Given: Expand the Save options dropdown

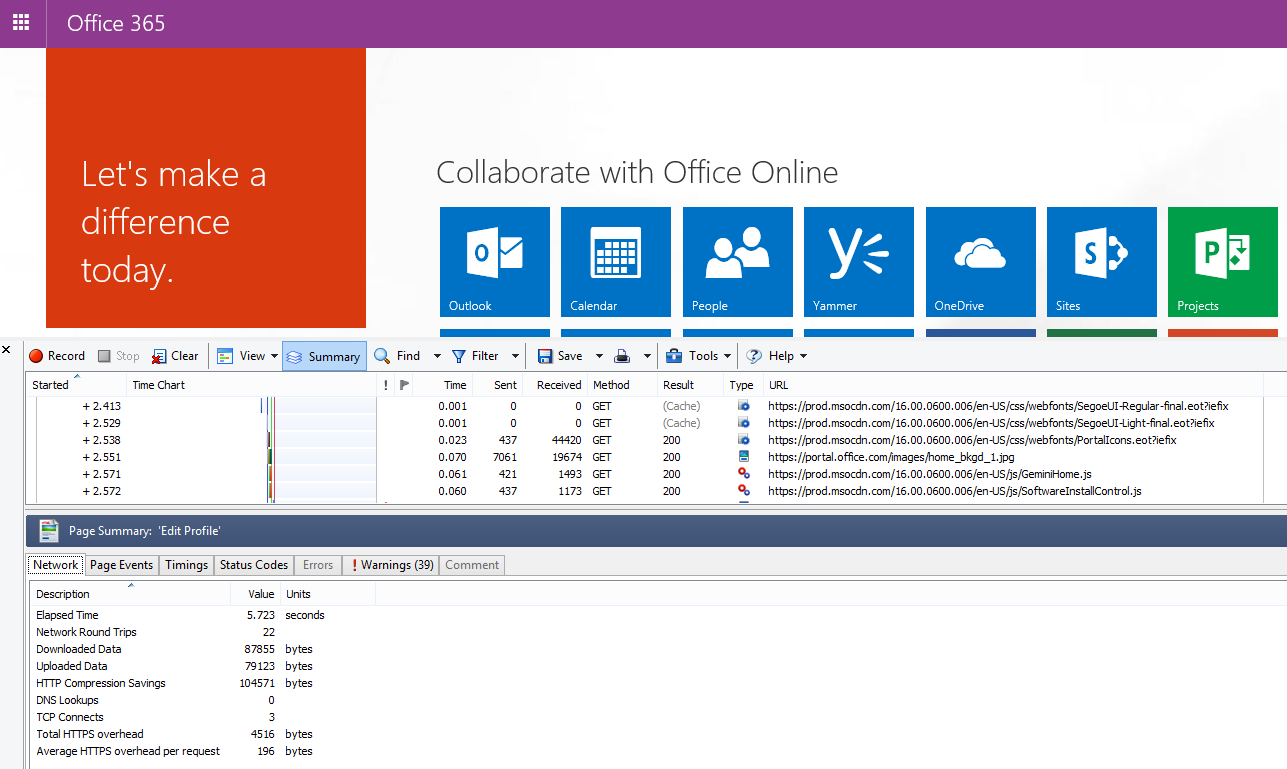Looking at the screenshot, I should click(599, 355).
